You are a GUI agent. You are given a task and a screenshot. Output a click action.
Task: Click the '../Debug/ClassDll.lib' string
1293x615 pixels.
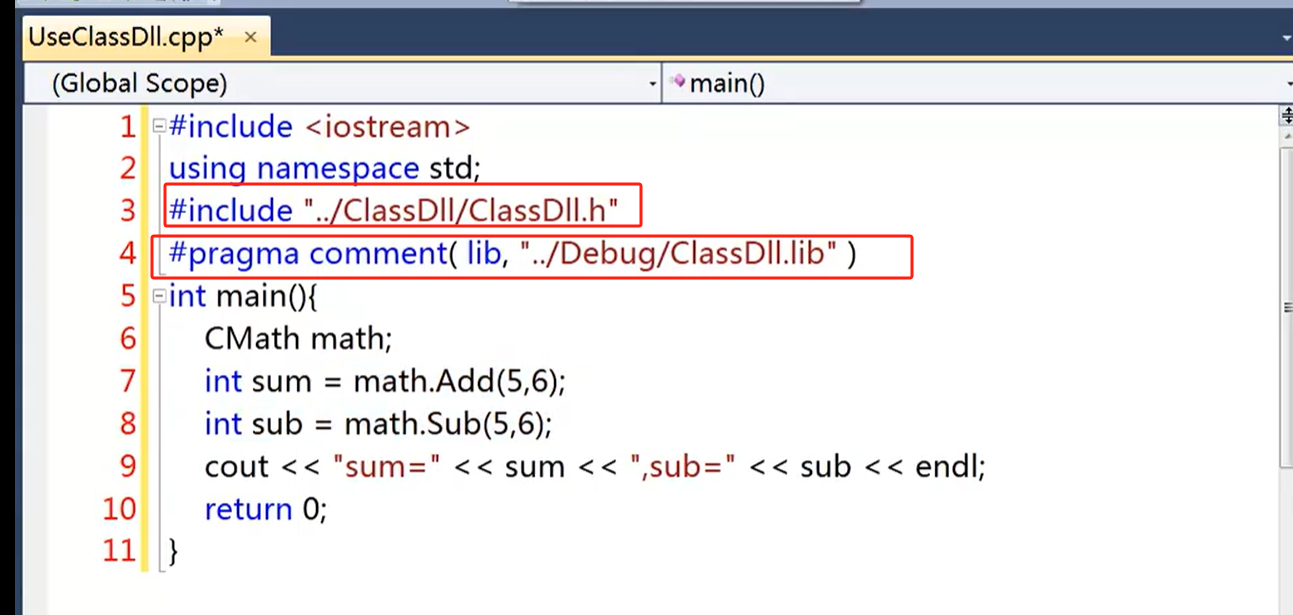pyautogui.click(x=679, y=254)
